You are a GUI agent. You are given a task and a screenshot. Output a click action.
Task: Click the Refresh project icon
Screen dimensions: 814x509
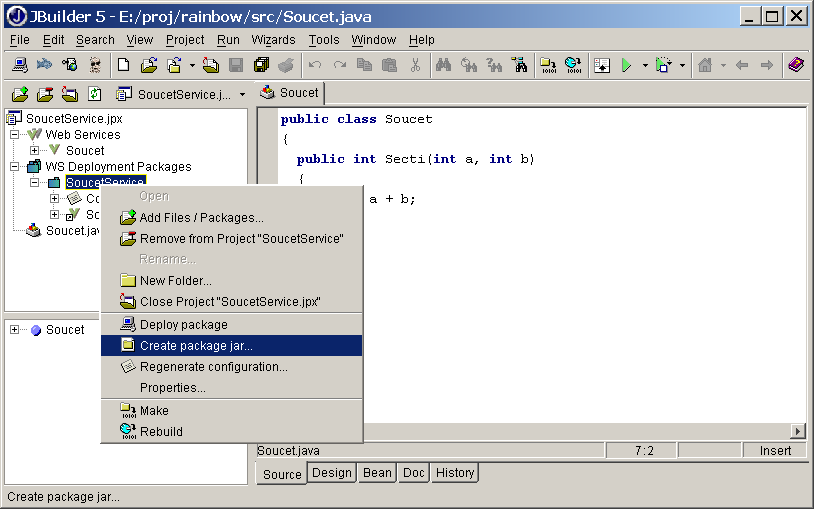94,94
